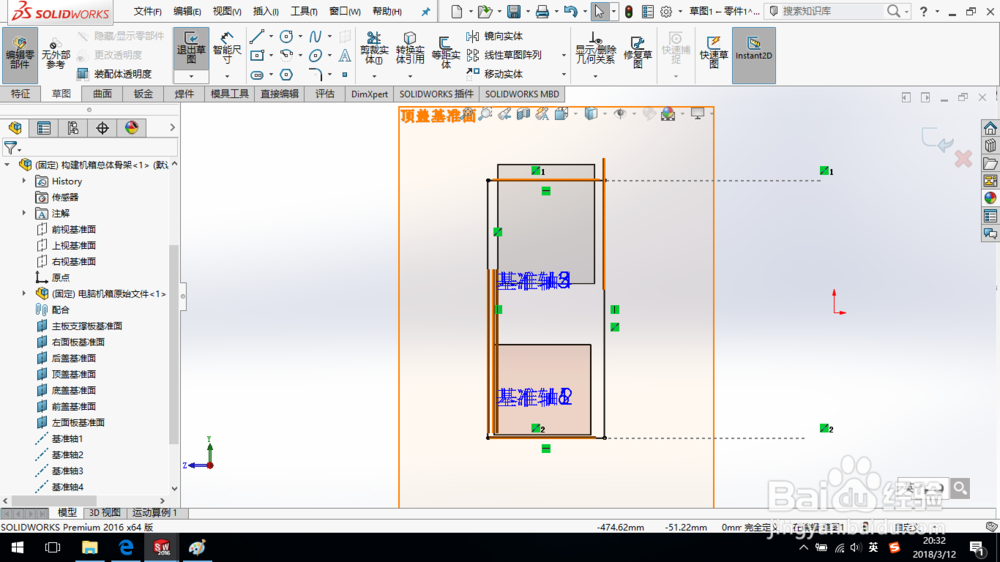Open the Options gear icon
Viewport: 1000px width, 562px height.
[x=666, y=11]
